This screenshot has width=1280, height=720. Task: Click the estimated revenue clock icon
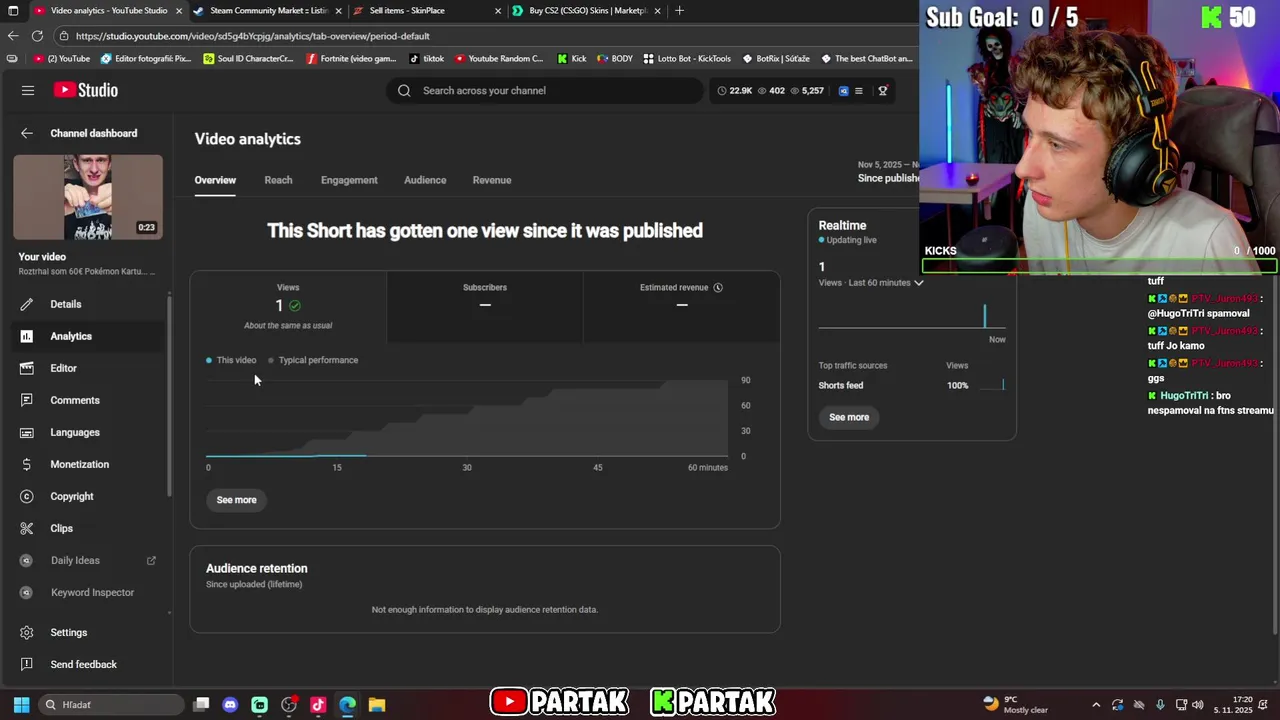pos(718,287)
